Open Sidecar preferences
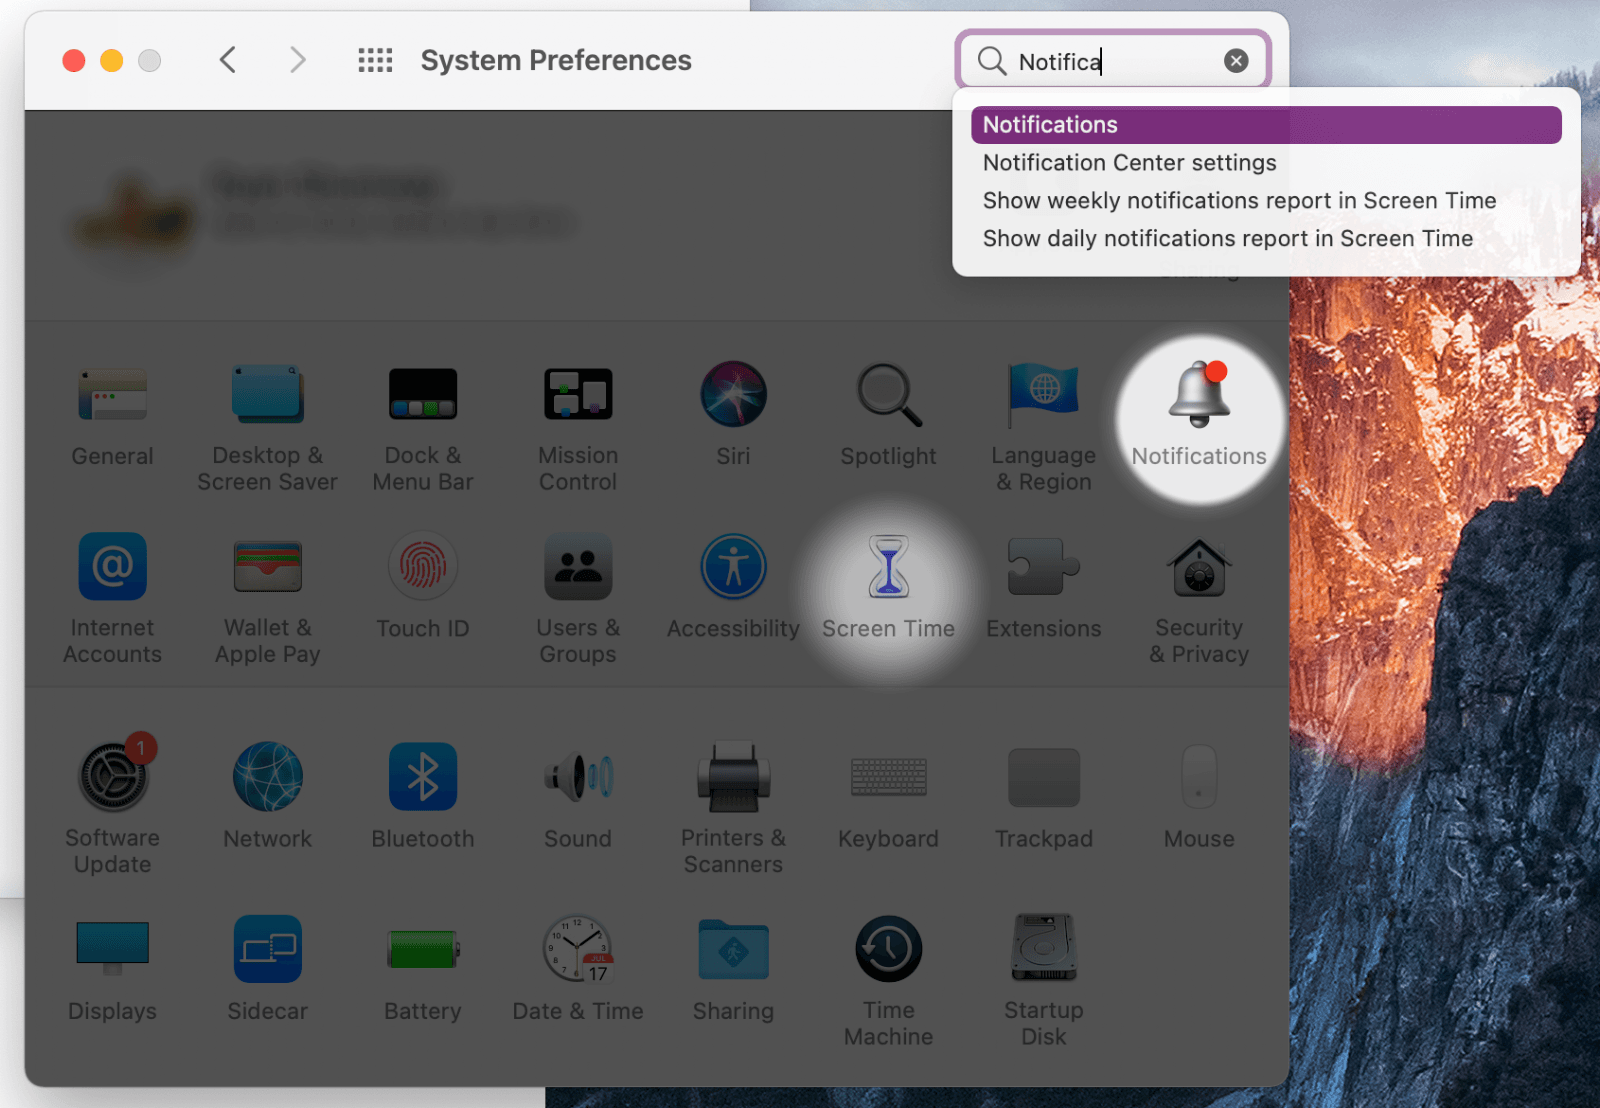1600x1108 pixels. click(267, 949)
